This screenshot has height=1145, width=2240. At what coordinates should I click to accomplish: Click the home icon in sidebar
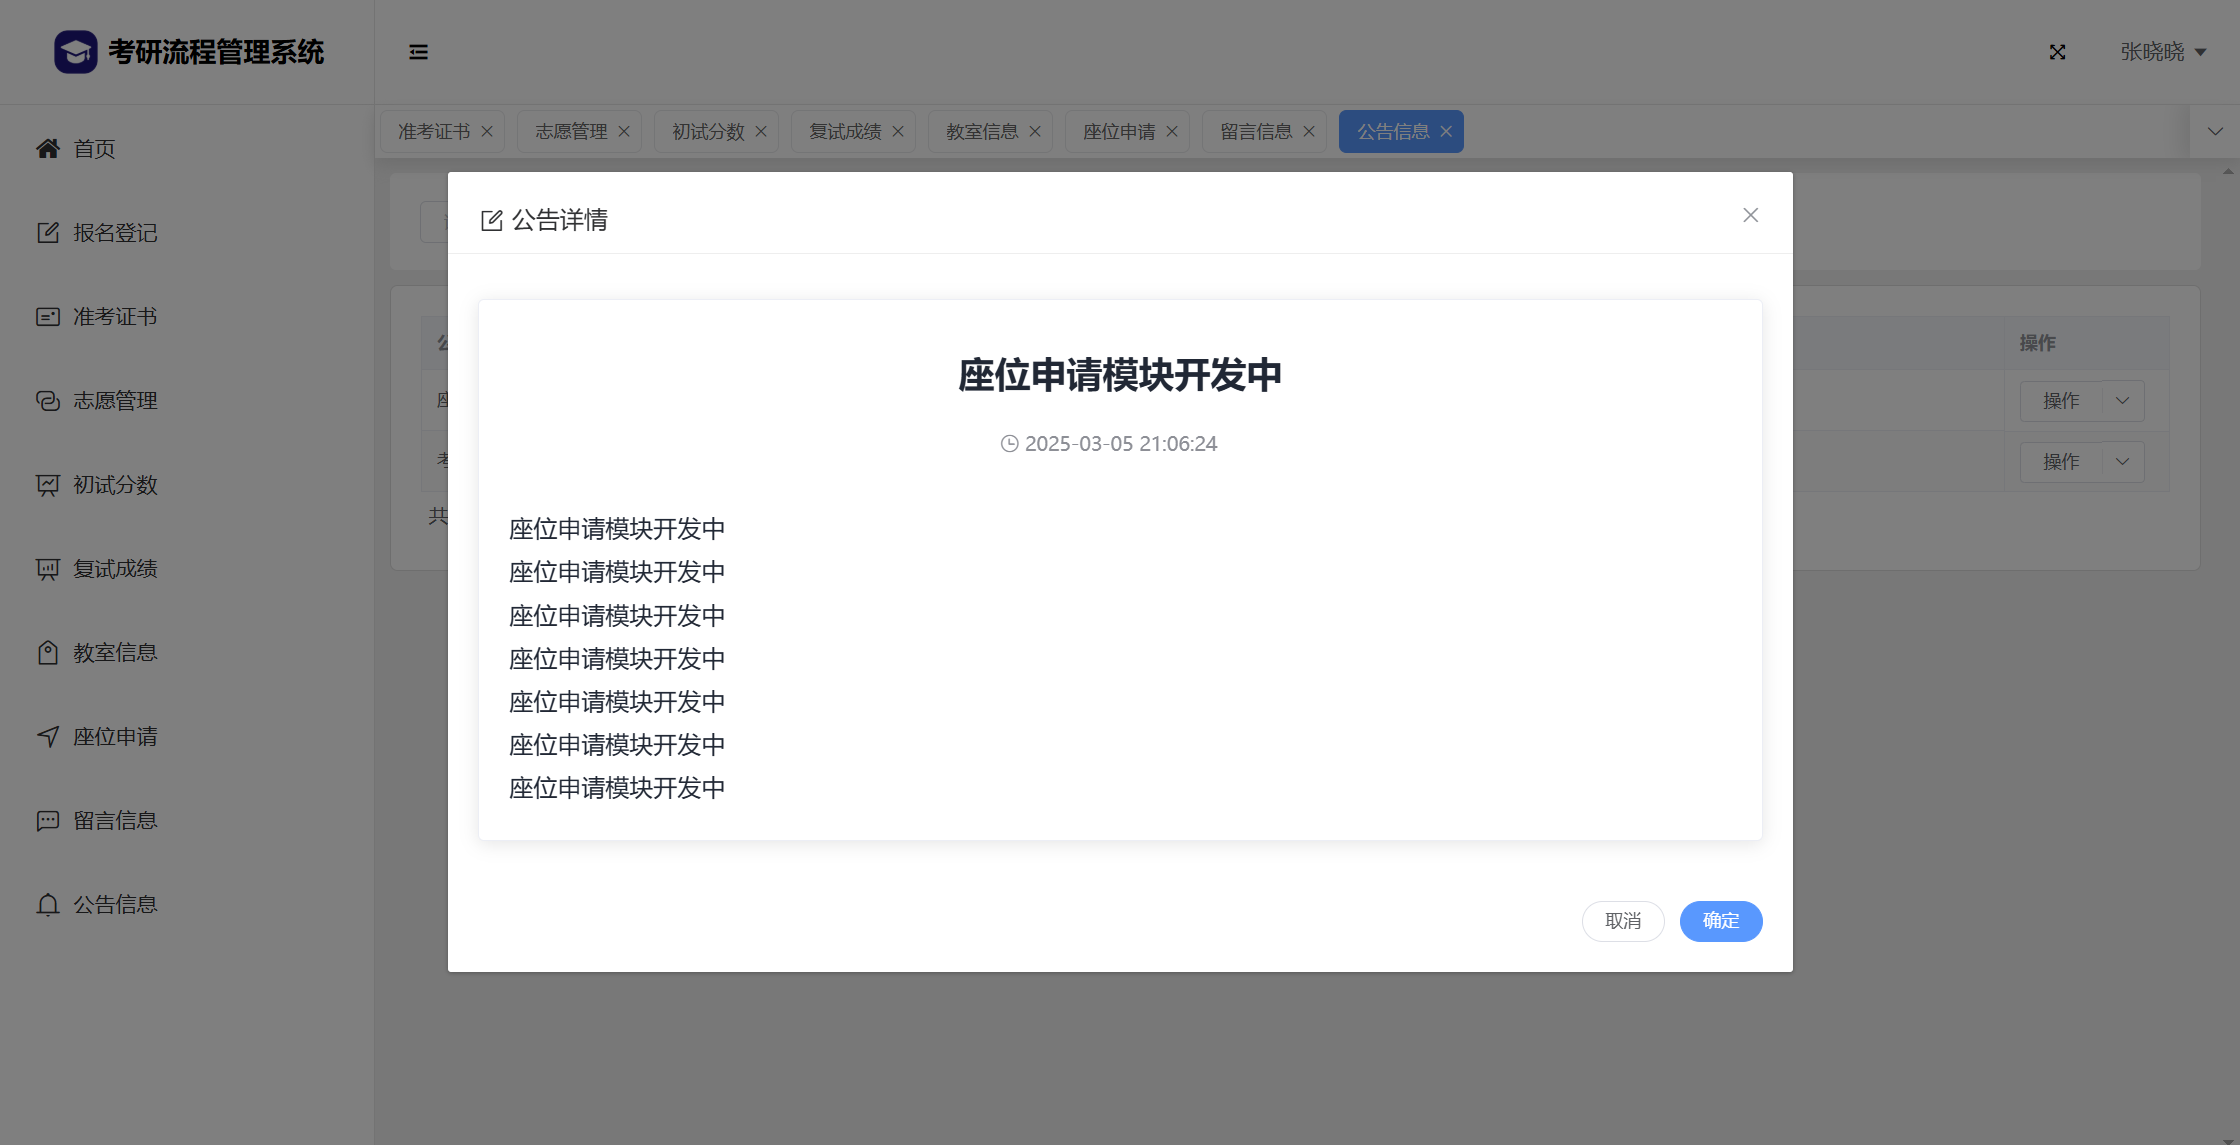pos(47,149)
